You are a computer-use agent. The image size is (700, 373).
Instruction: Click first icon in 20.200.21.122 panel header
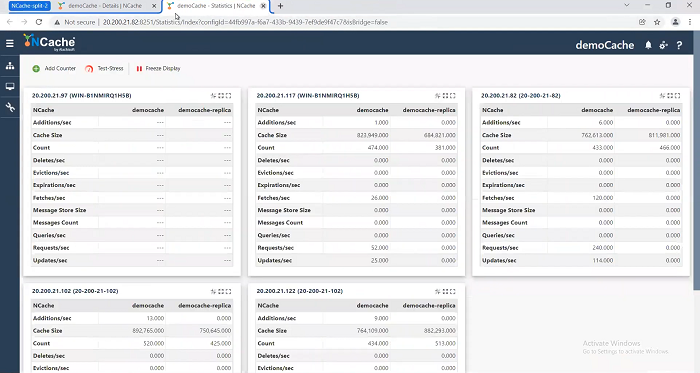coord(438,291)
